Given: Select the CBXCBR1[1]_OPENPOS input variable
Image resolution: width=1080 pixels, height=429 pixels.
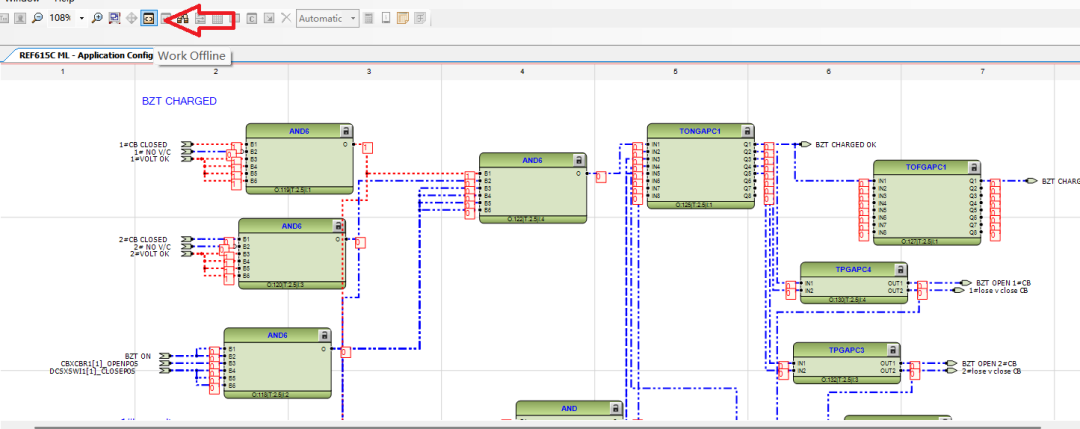Looking at the screenshot, I should [x=99, y=363].
